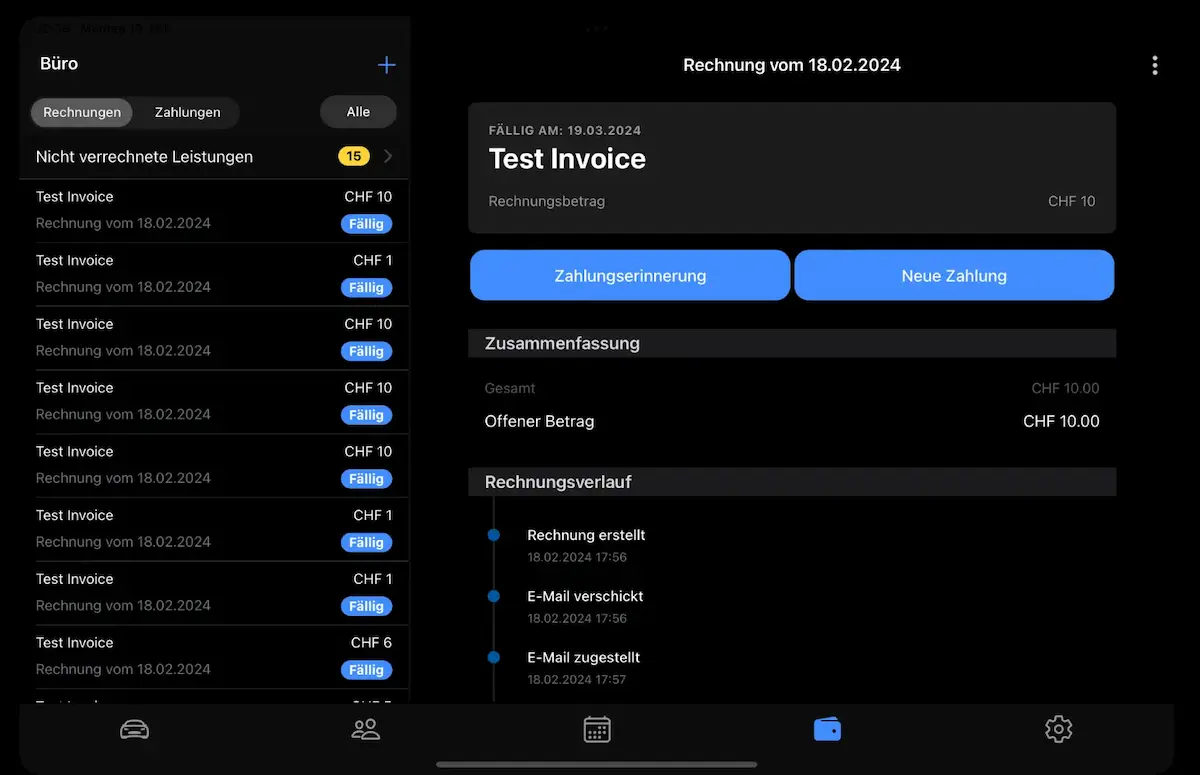Open the first Test Invoice list row
1200x775 pixels.
[213, 210]
